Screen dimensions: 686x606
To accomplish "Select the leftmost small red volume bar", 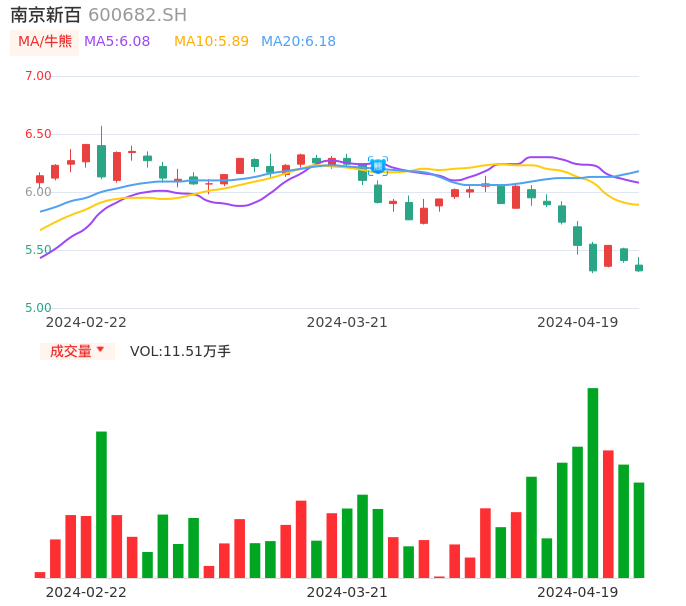I will (x=40, y=574).
